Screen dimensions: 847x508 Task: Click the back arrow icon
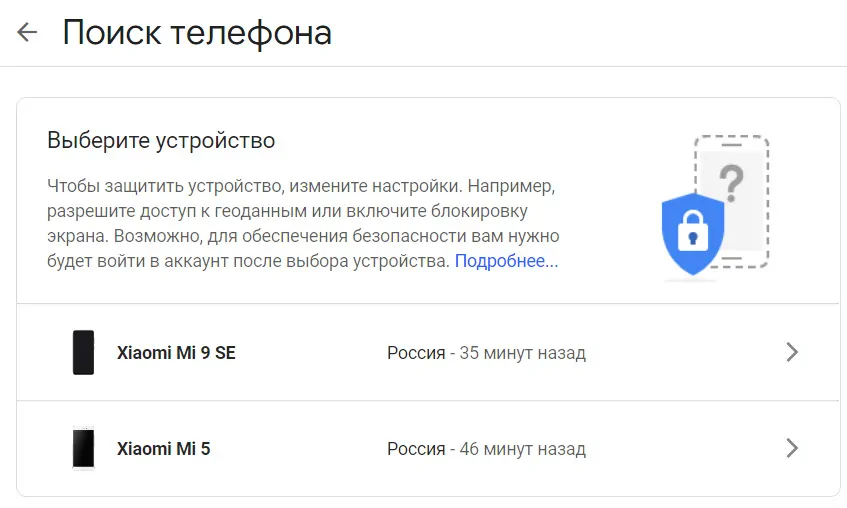(27, 32)
